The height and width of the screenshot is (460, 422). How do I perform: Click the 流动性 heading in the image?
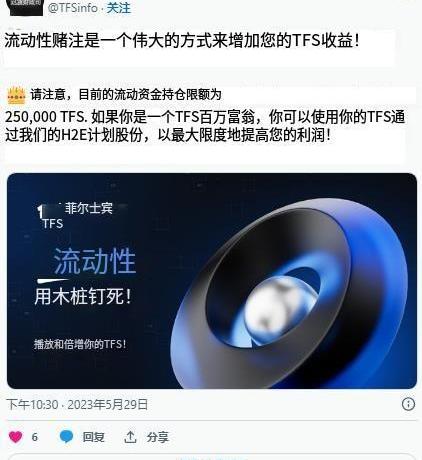click(x=95, y=261)
